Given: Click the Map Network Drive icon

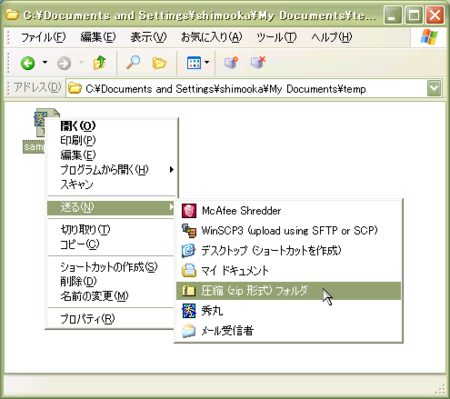Looking at the screenshot, I should [x=231, y=62].
